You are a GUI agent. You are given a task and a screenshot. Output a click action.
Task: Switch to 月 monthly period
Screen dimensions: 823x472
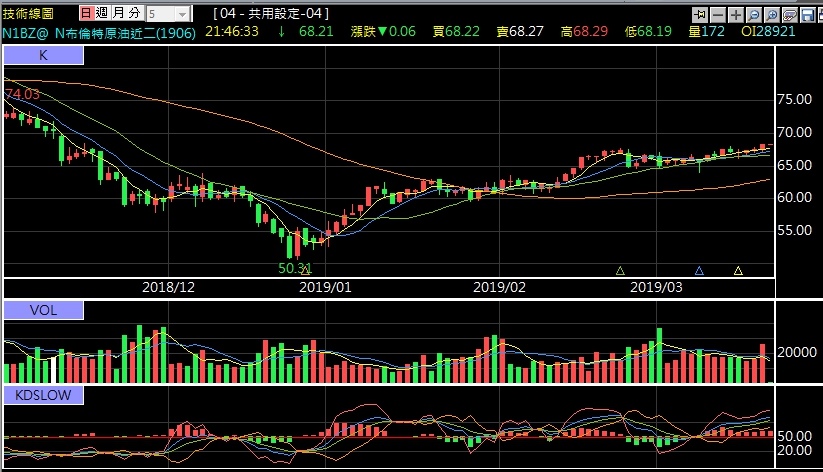pos(119,13)
